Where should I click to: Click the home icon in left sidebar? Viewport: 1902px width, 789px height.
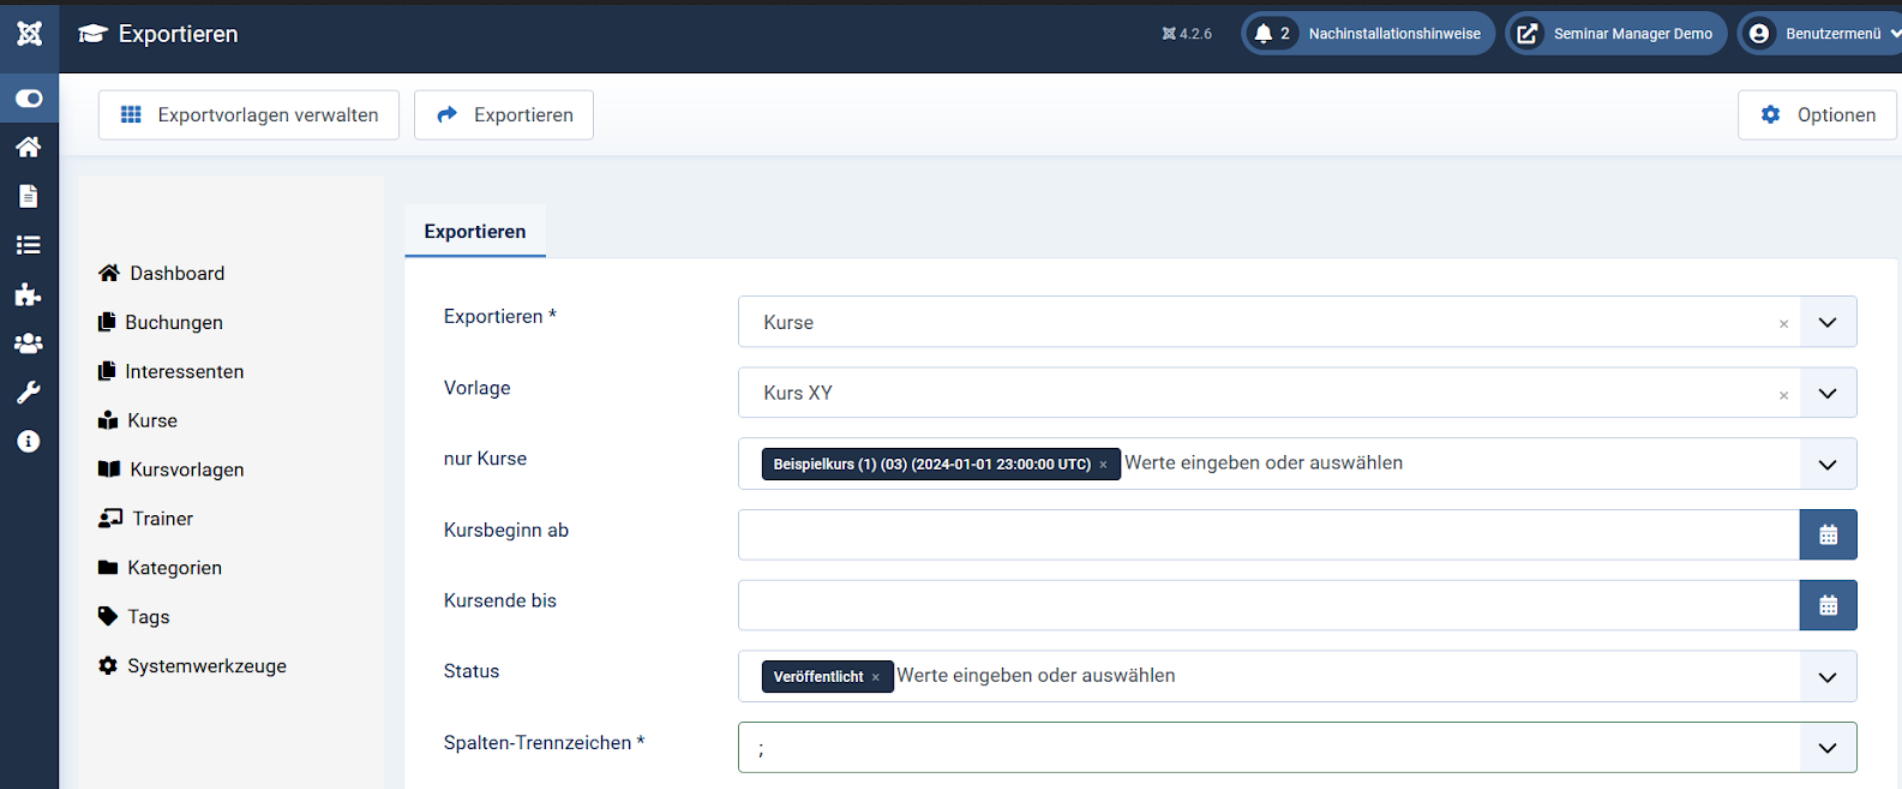(29, 147)
